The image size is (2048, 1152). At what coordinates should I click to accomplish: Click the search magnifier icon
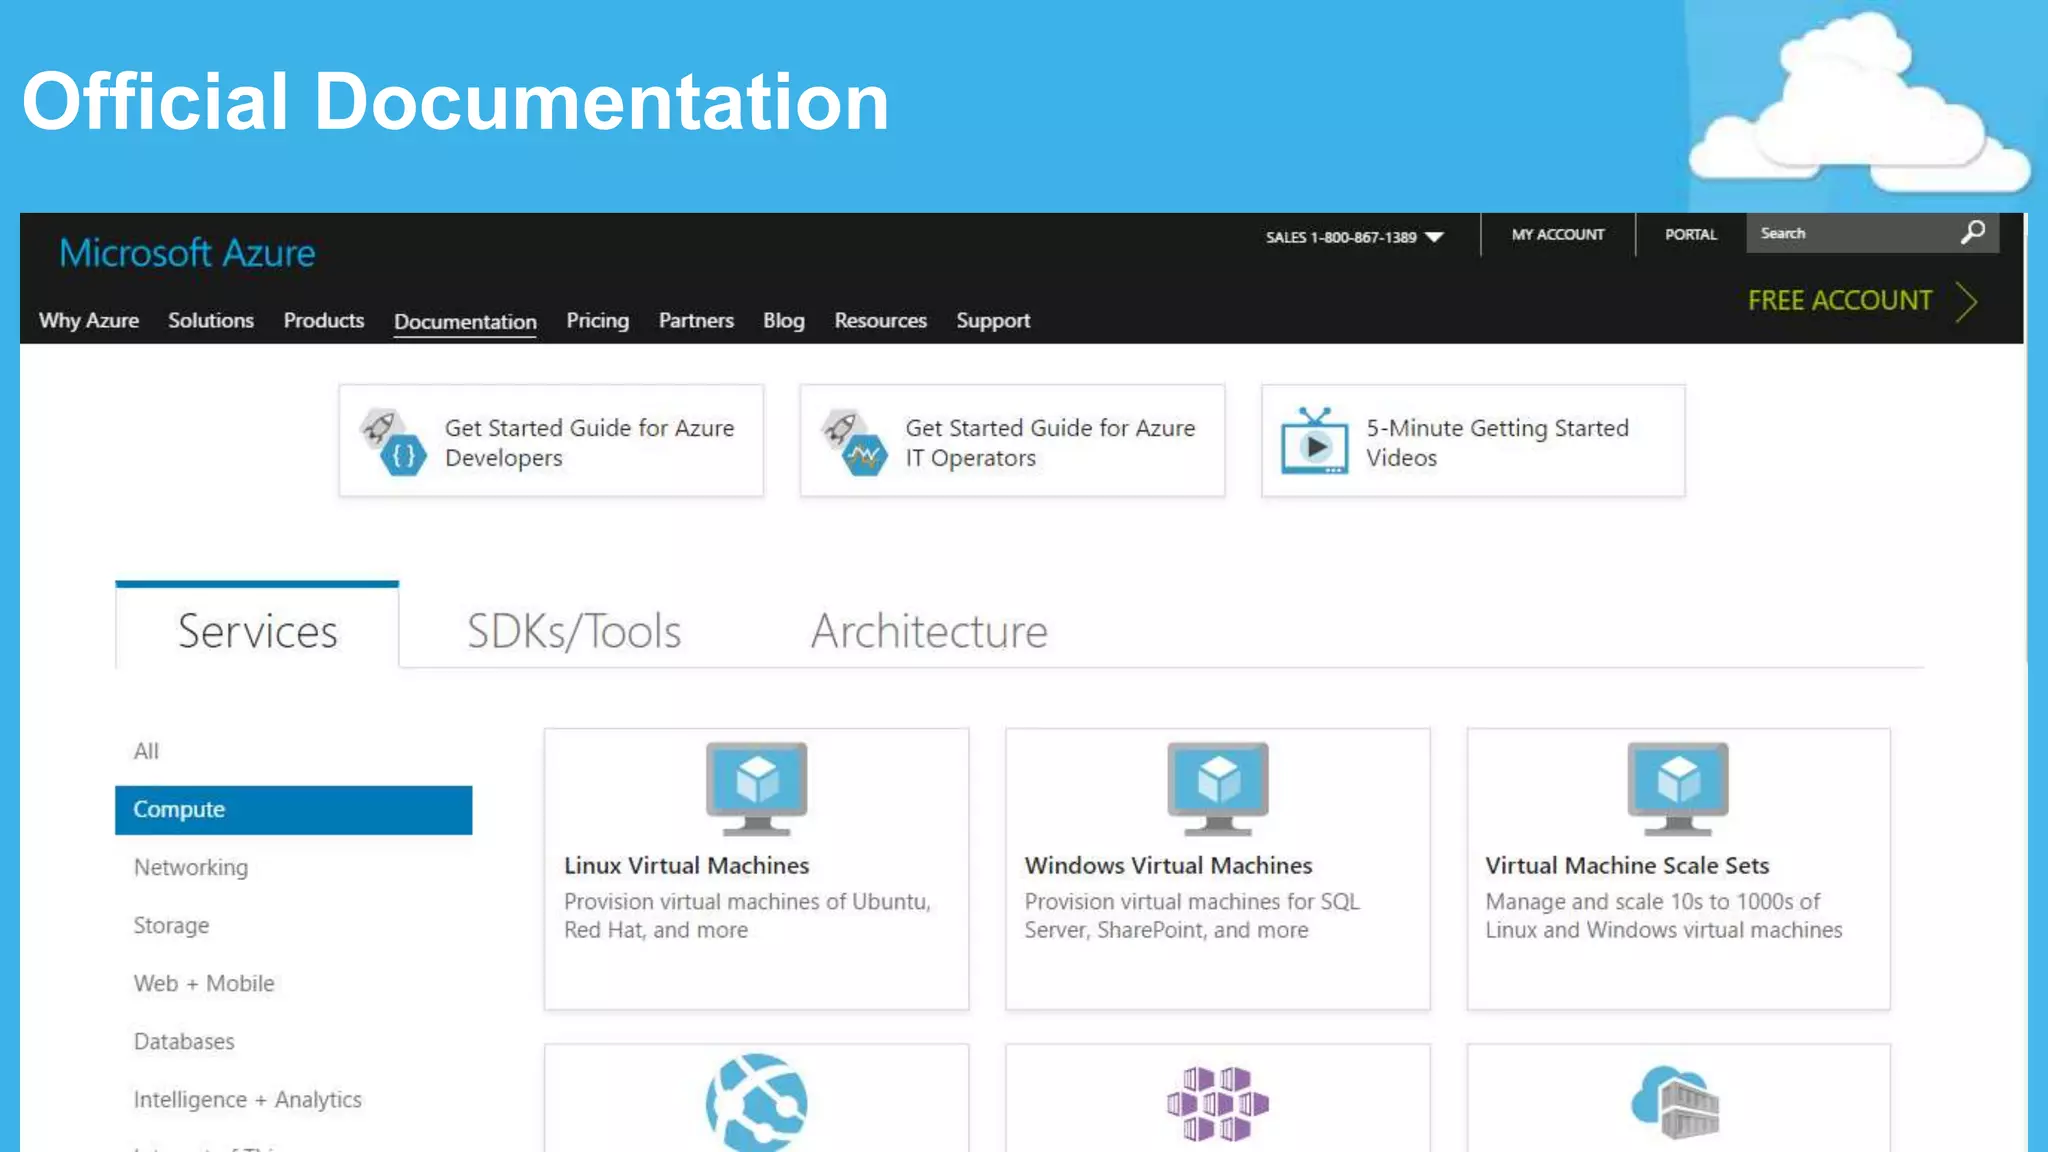pos(1972,233)
